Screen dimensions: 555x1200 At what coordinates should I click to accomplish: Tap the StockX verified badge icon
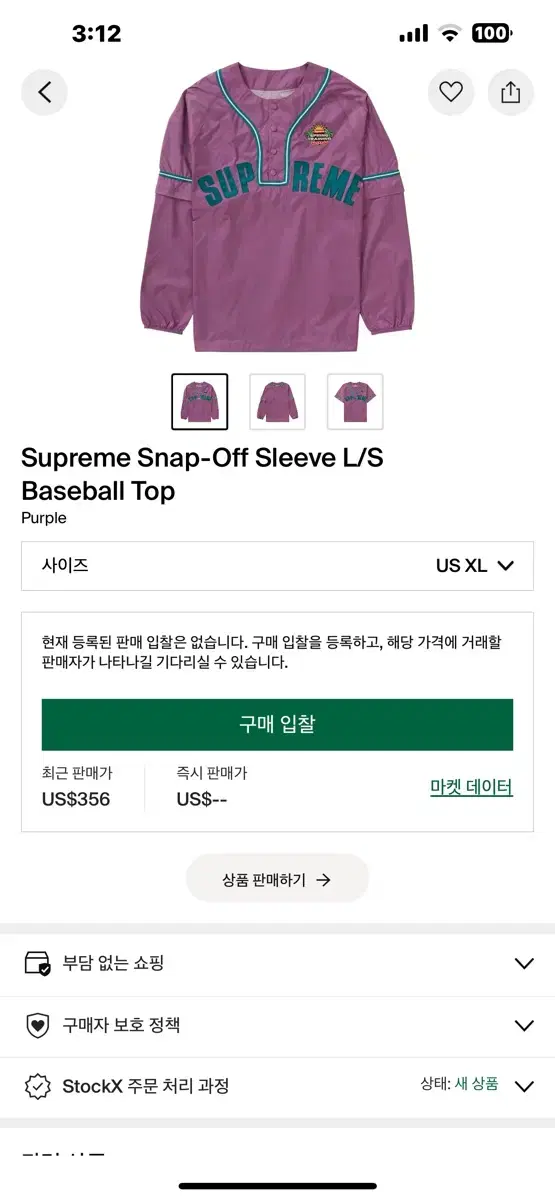37,1086
